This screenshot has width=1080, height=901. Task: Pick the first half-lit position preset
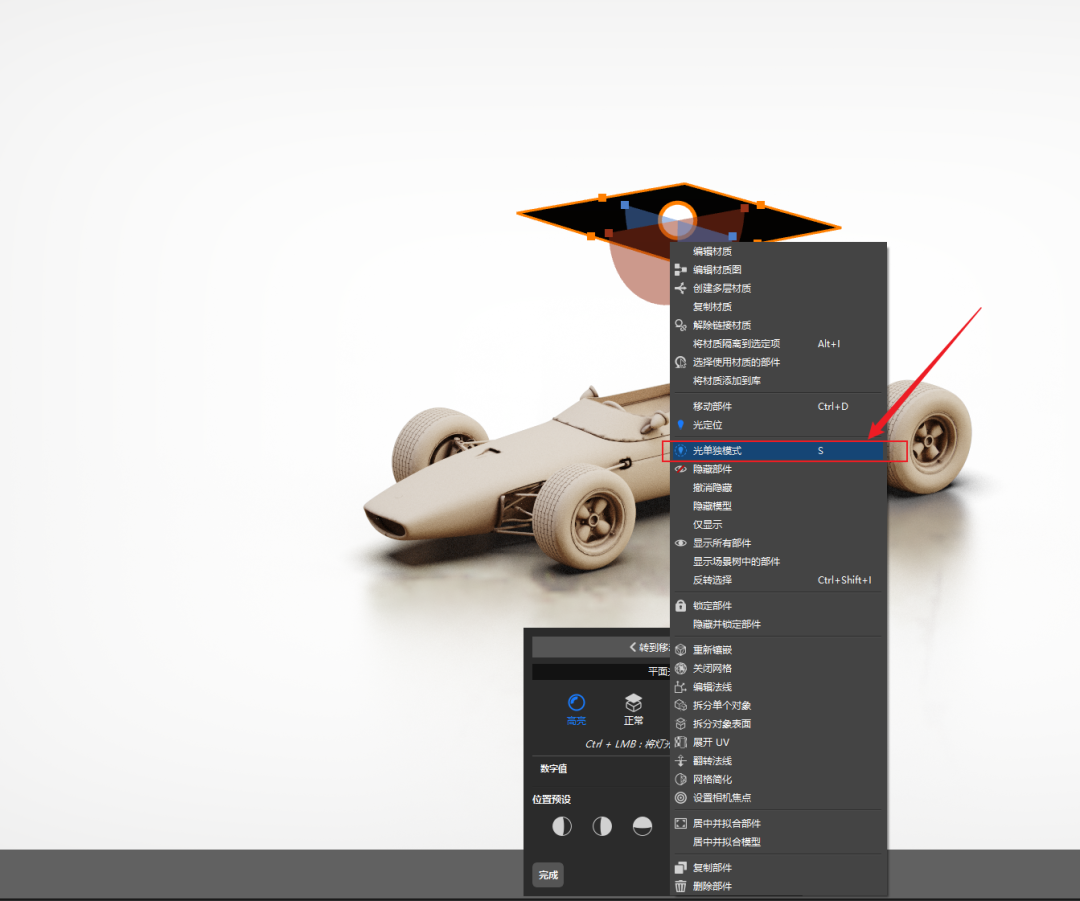click(562, 826)
